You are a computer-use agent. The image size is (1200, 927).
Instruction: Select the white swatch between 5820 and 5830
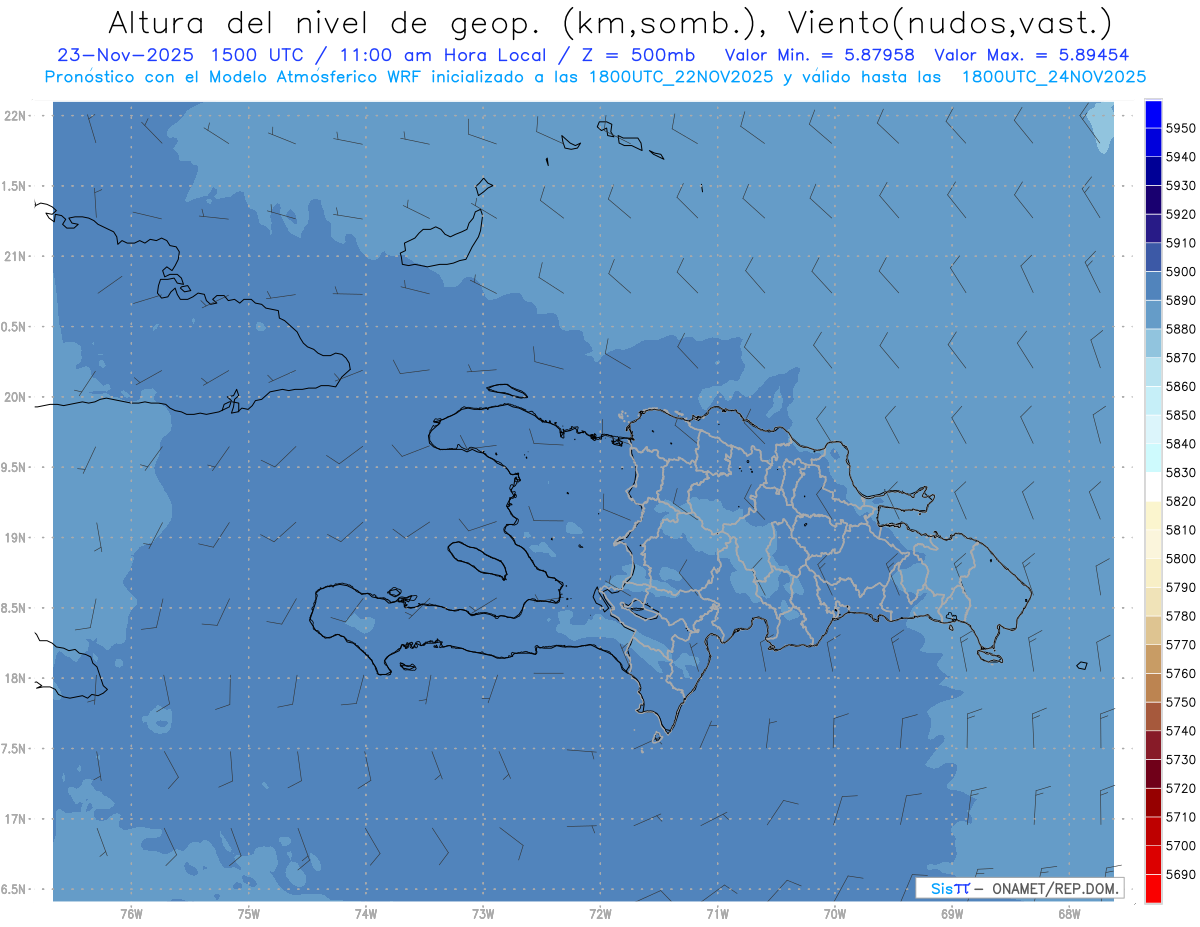tap(1153, 486)
